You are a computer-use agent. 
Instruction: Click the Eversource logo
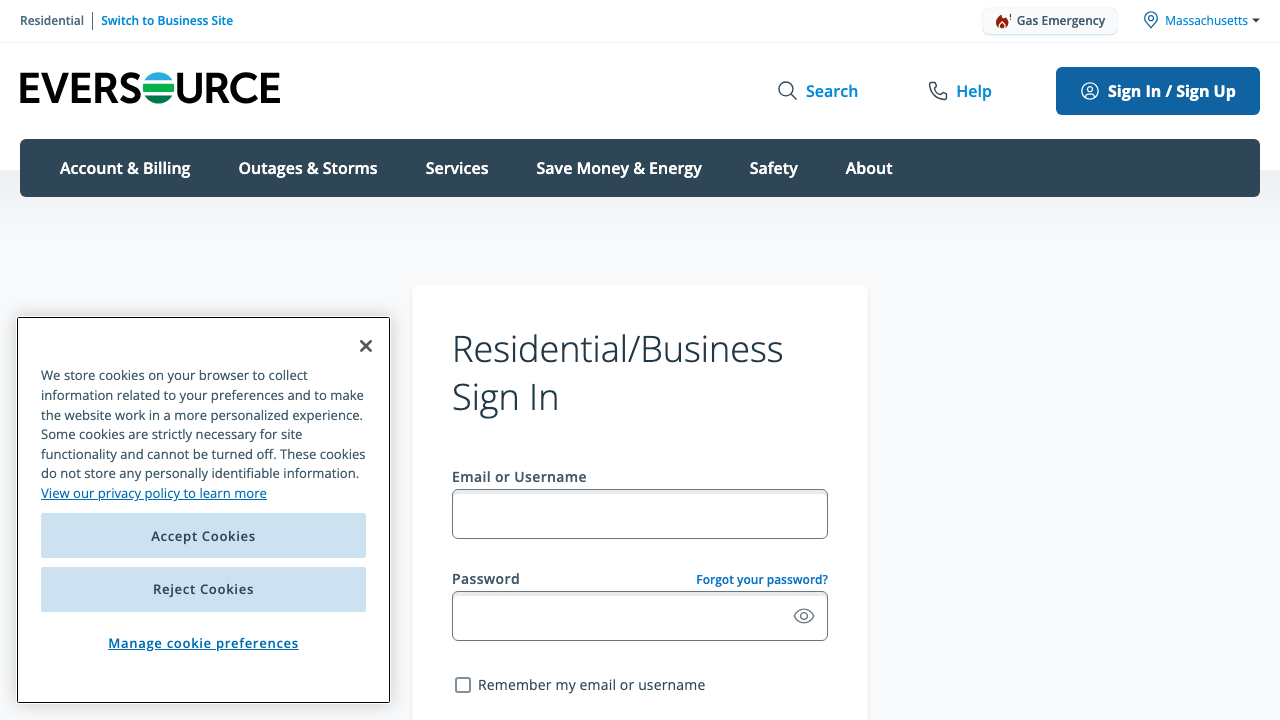(150, 88)
